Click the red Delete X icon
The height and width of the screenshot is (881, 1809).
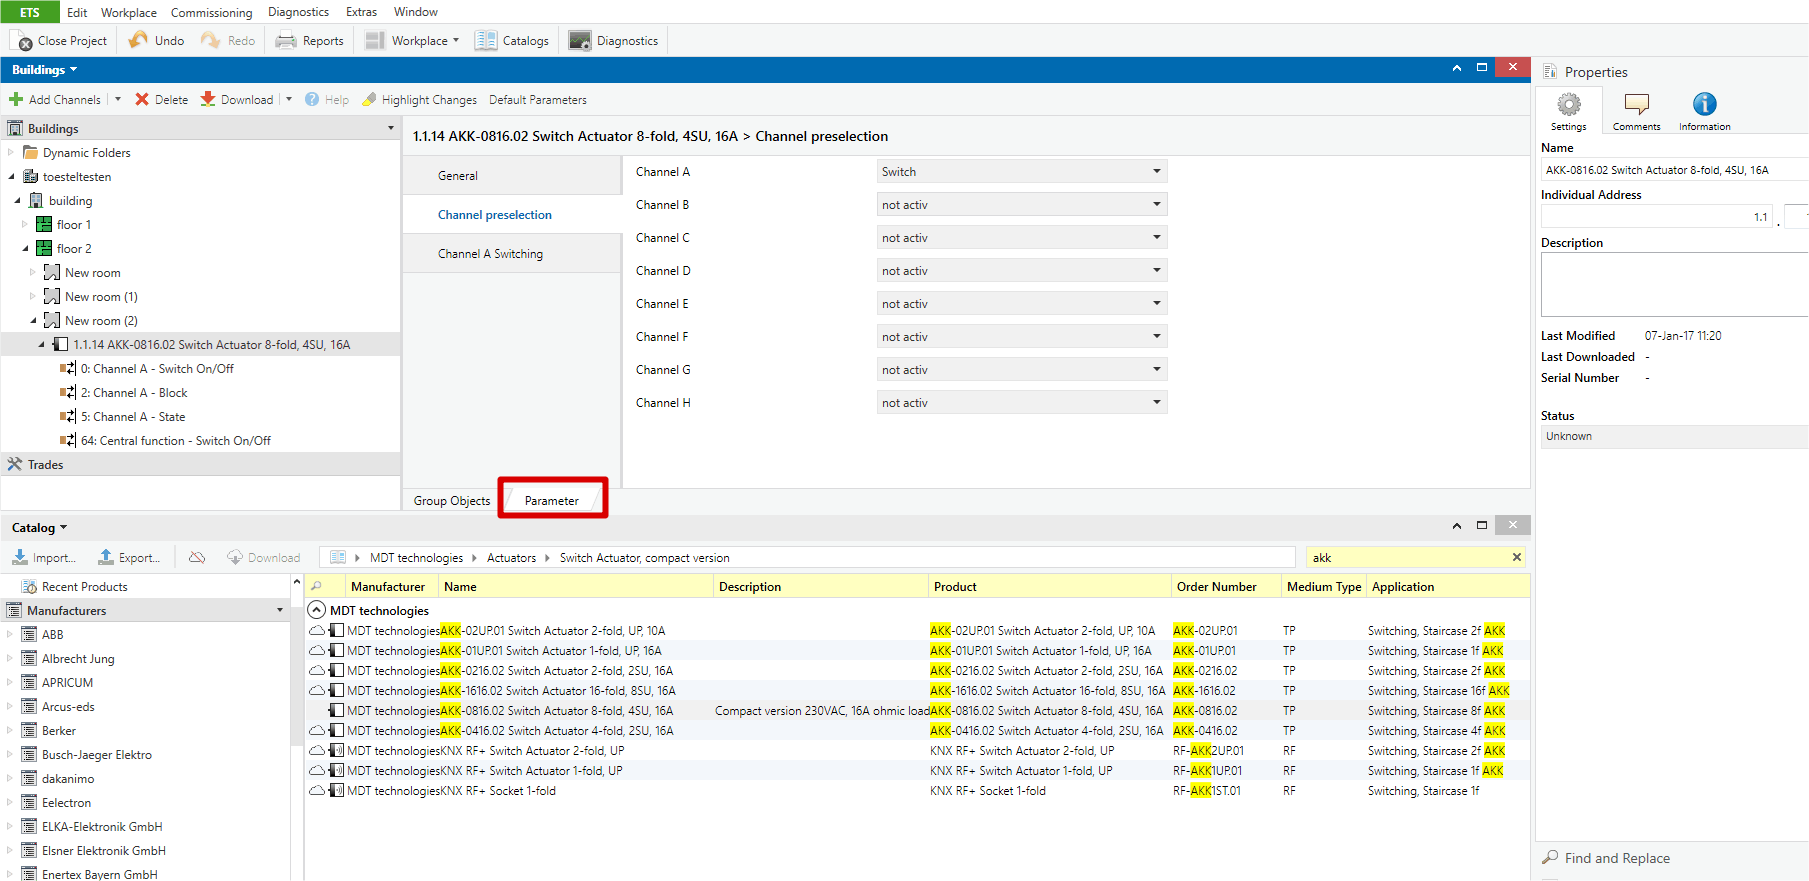coord(142,99)
